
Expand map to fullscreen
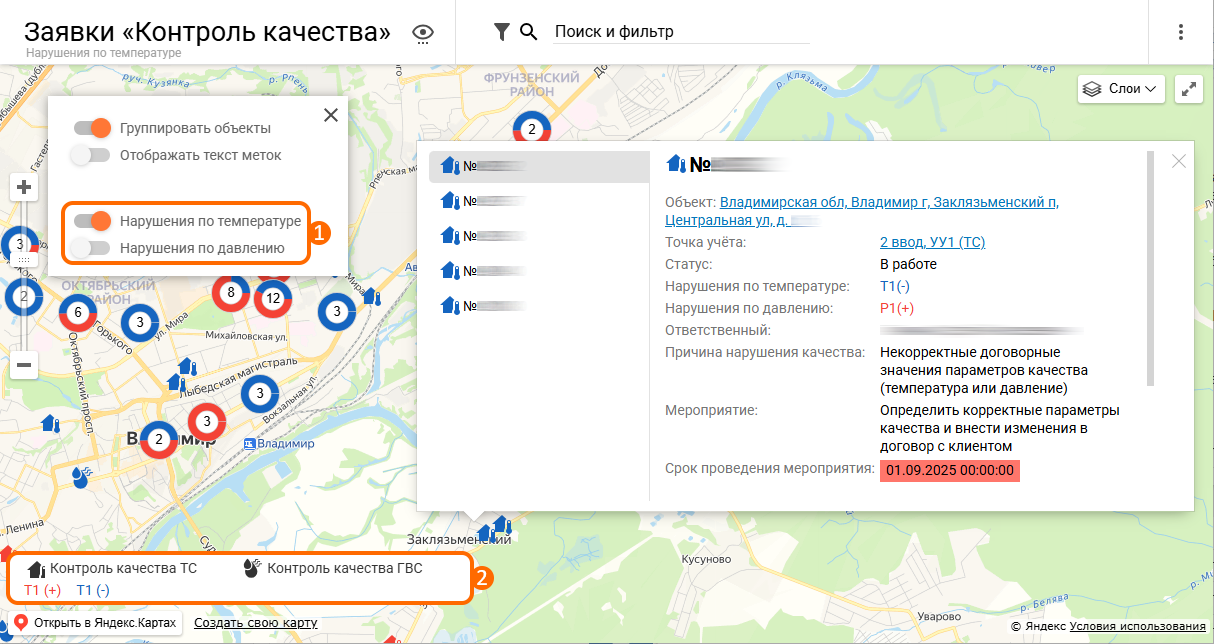pyautogui.click(x=1189, y=88)
